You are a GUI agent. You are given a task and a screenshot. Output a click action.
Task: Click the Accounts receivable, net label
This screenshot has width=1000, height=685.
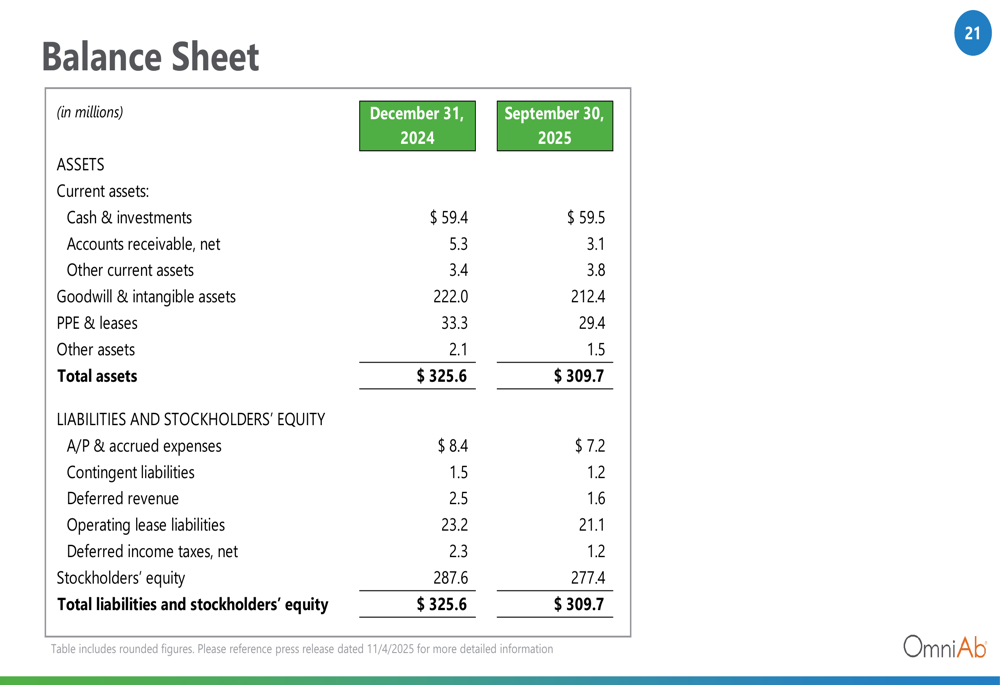[x=143, y=244]
